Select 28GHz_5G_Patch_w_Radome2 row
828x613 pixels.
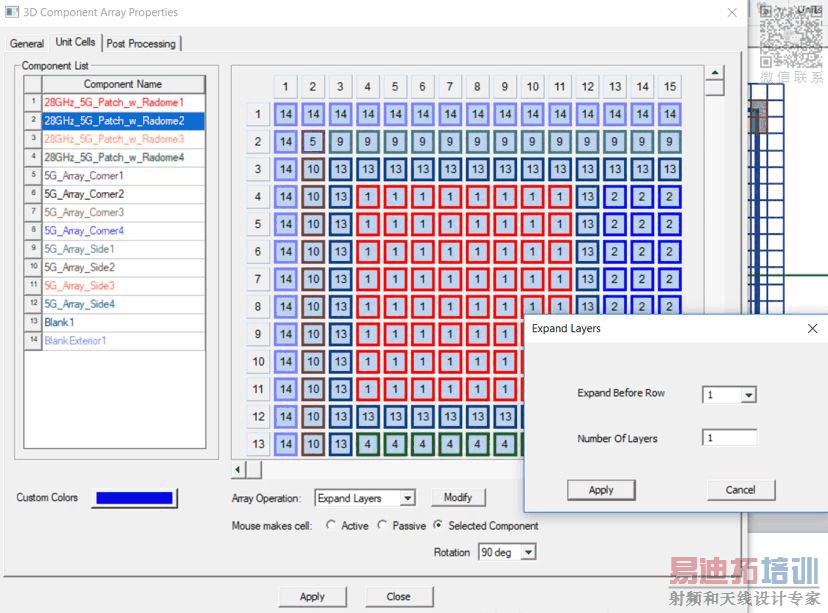(x=123, y=121)
